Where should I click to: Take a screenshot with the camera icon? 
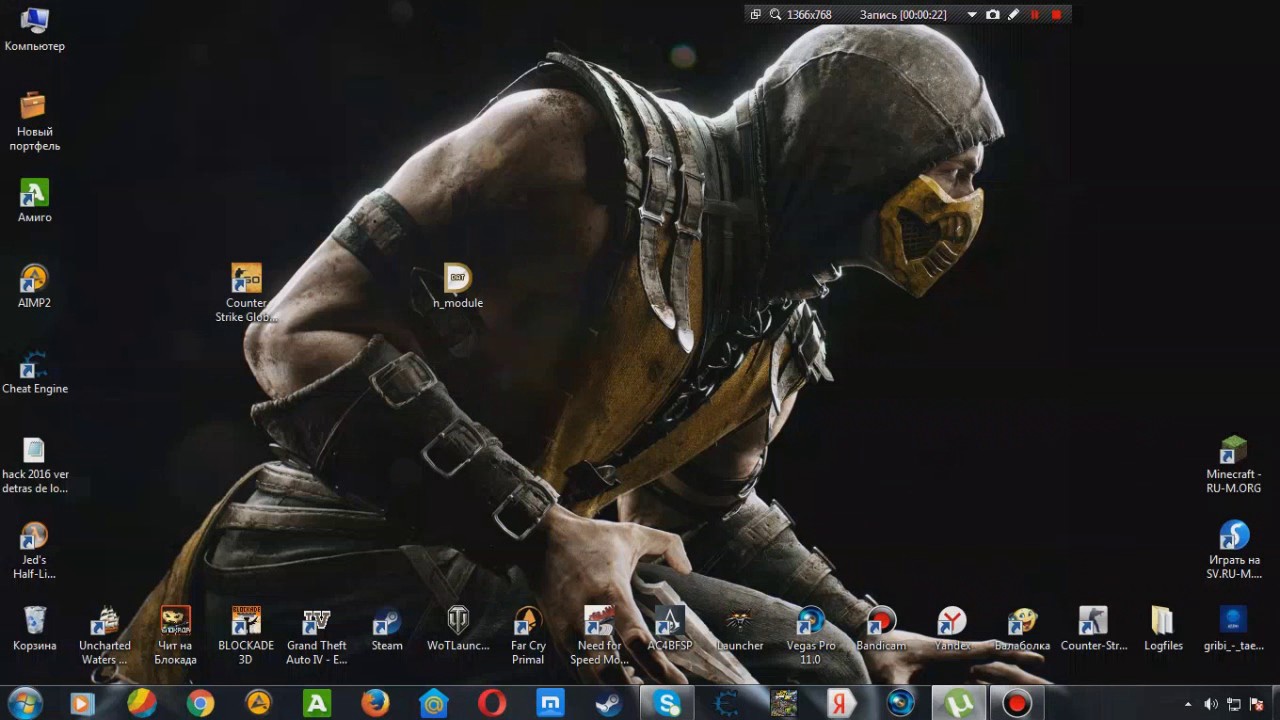(992, 15)
